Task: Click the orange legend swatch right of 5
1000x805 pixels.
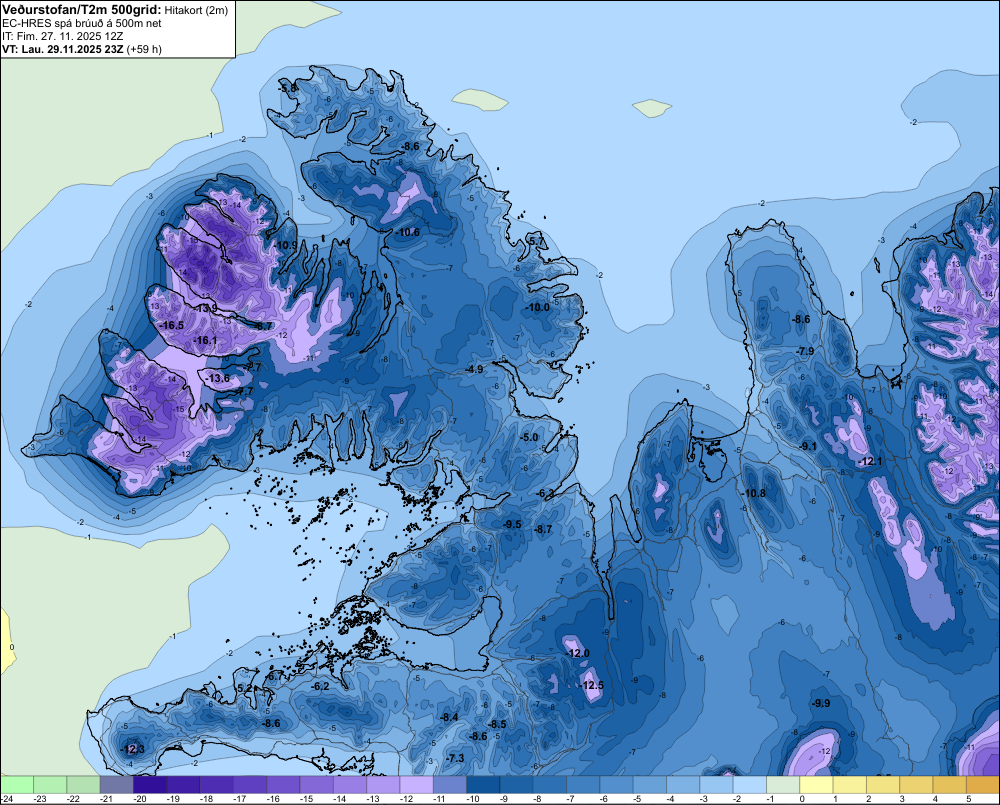Action: click(x=983, y=784)
